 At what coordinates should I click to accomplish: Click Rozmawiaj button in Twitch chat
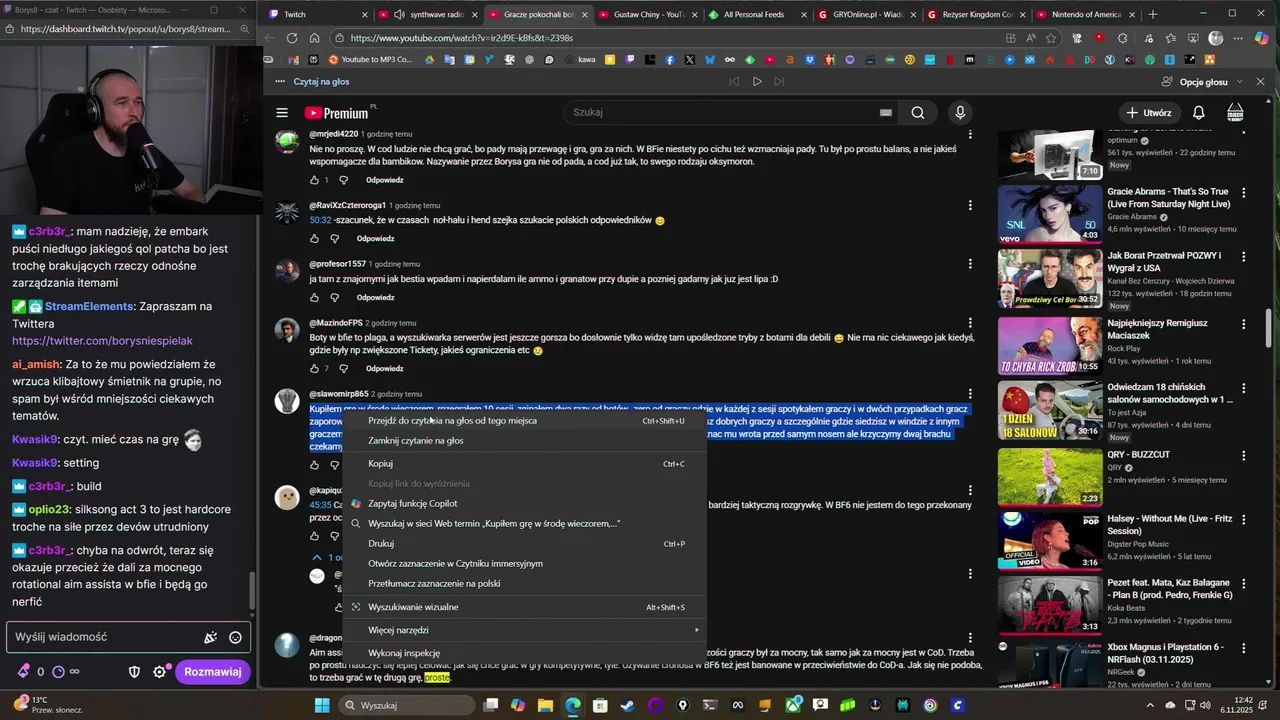pyautogui.click(x=213, y=672)
